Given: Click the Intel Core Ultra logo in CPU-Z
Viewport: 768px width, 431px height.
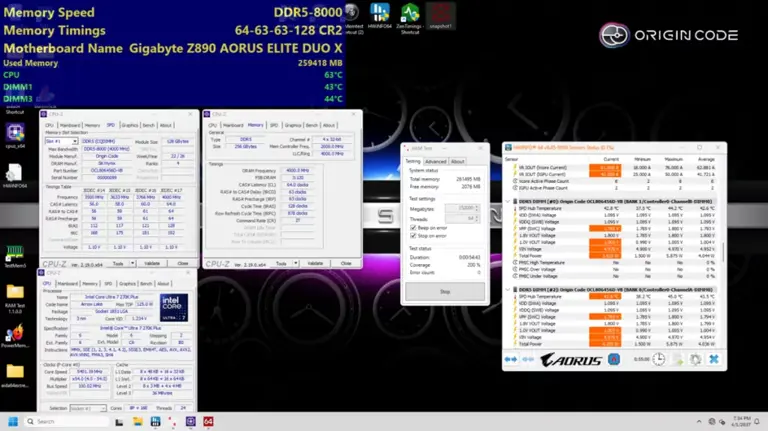Looking at the screenshot, I should tap(174, 308).
